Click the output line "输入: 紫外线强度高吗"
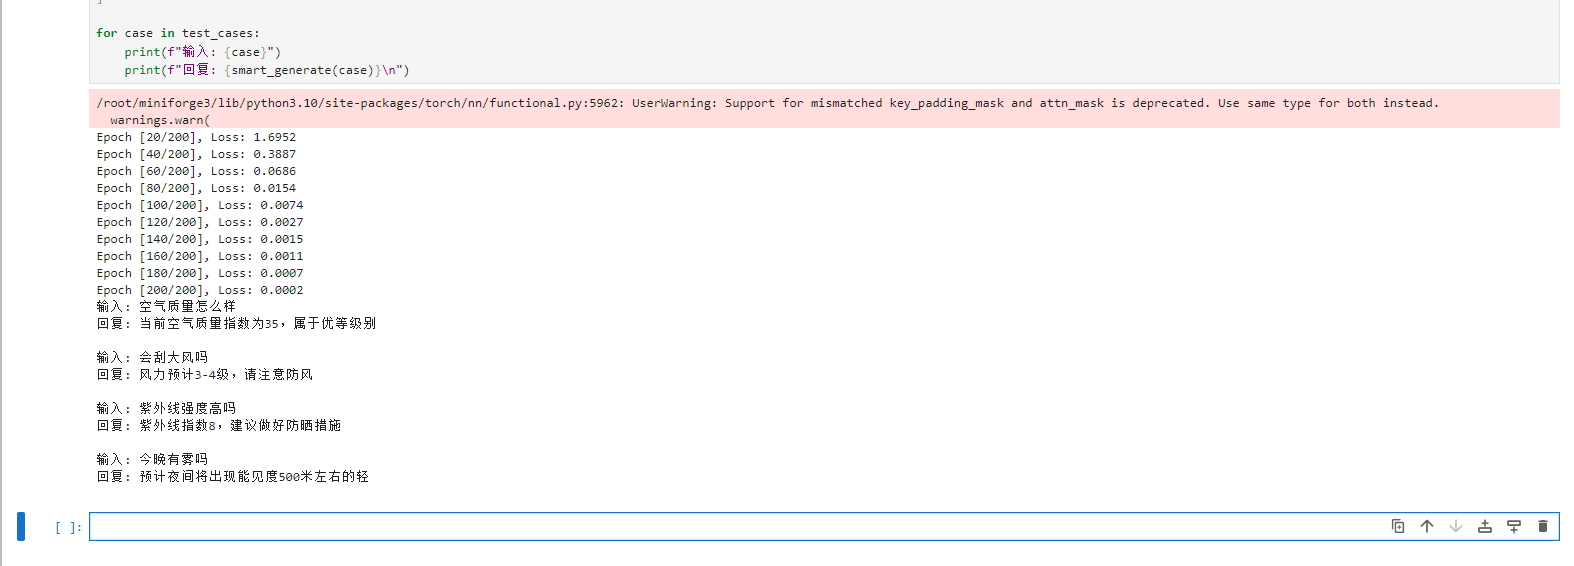Image resolution: width=1574 pixels, height=566 pixels. [166, 409]
